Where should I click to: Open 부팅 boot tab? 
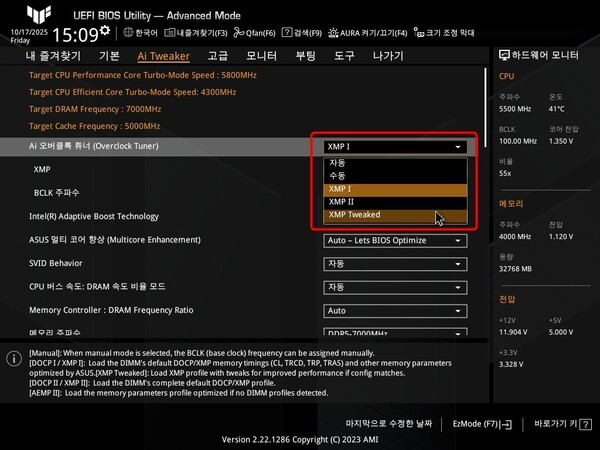click(x=305, y=56)
